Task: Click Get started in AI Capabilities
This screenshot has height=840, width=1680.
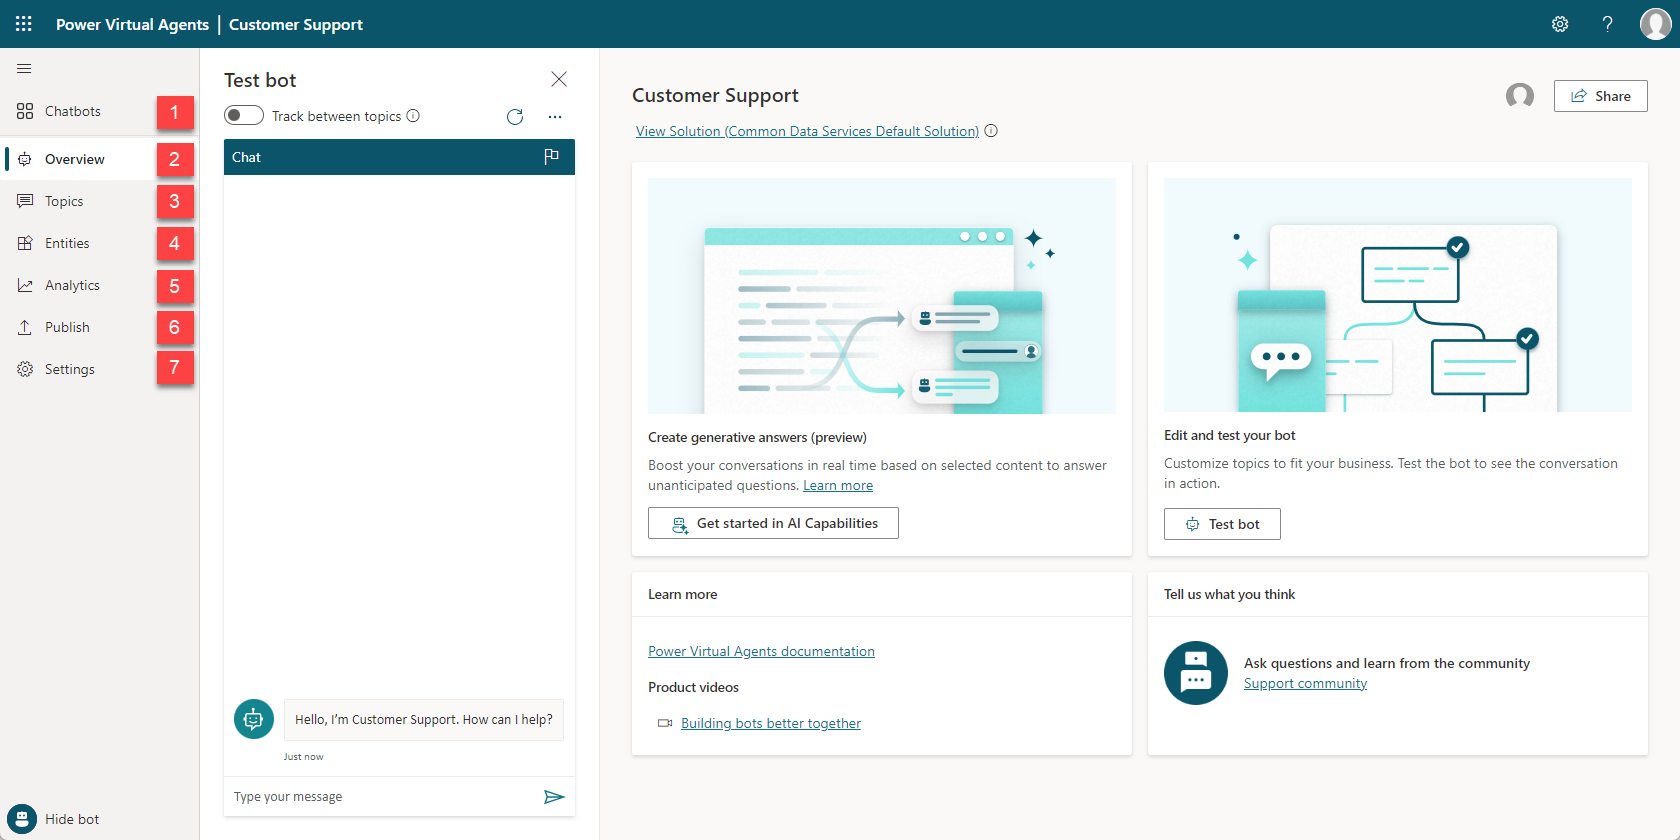Action: (773, 523)
